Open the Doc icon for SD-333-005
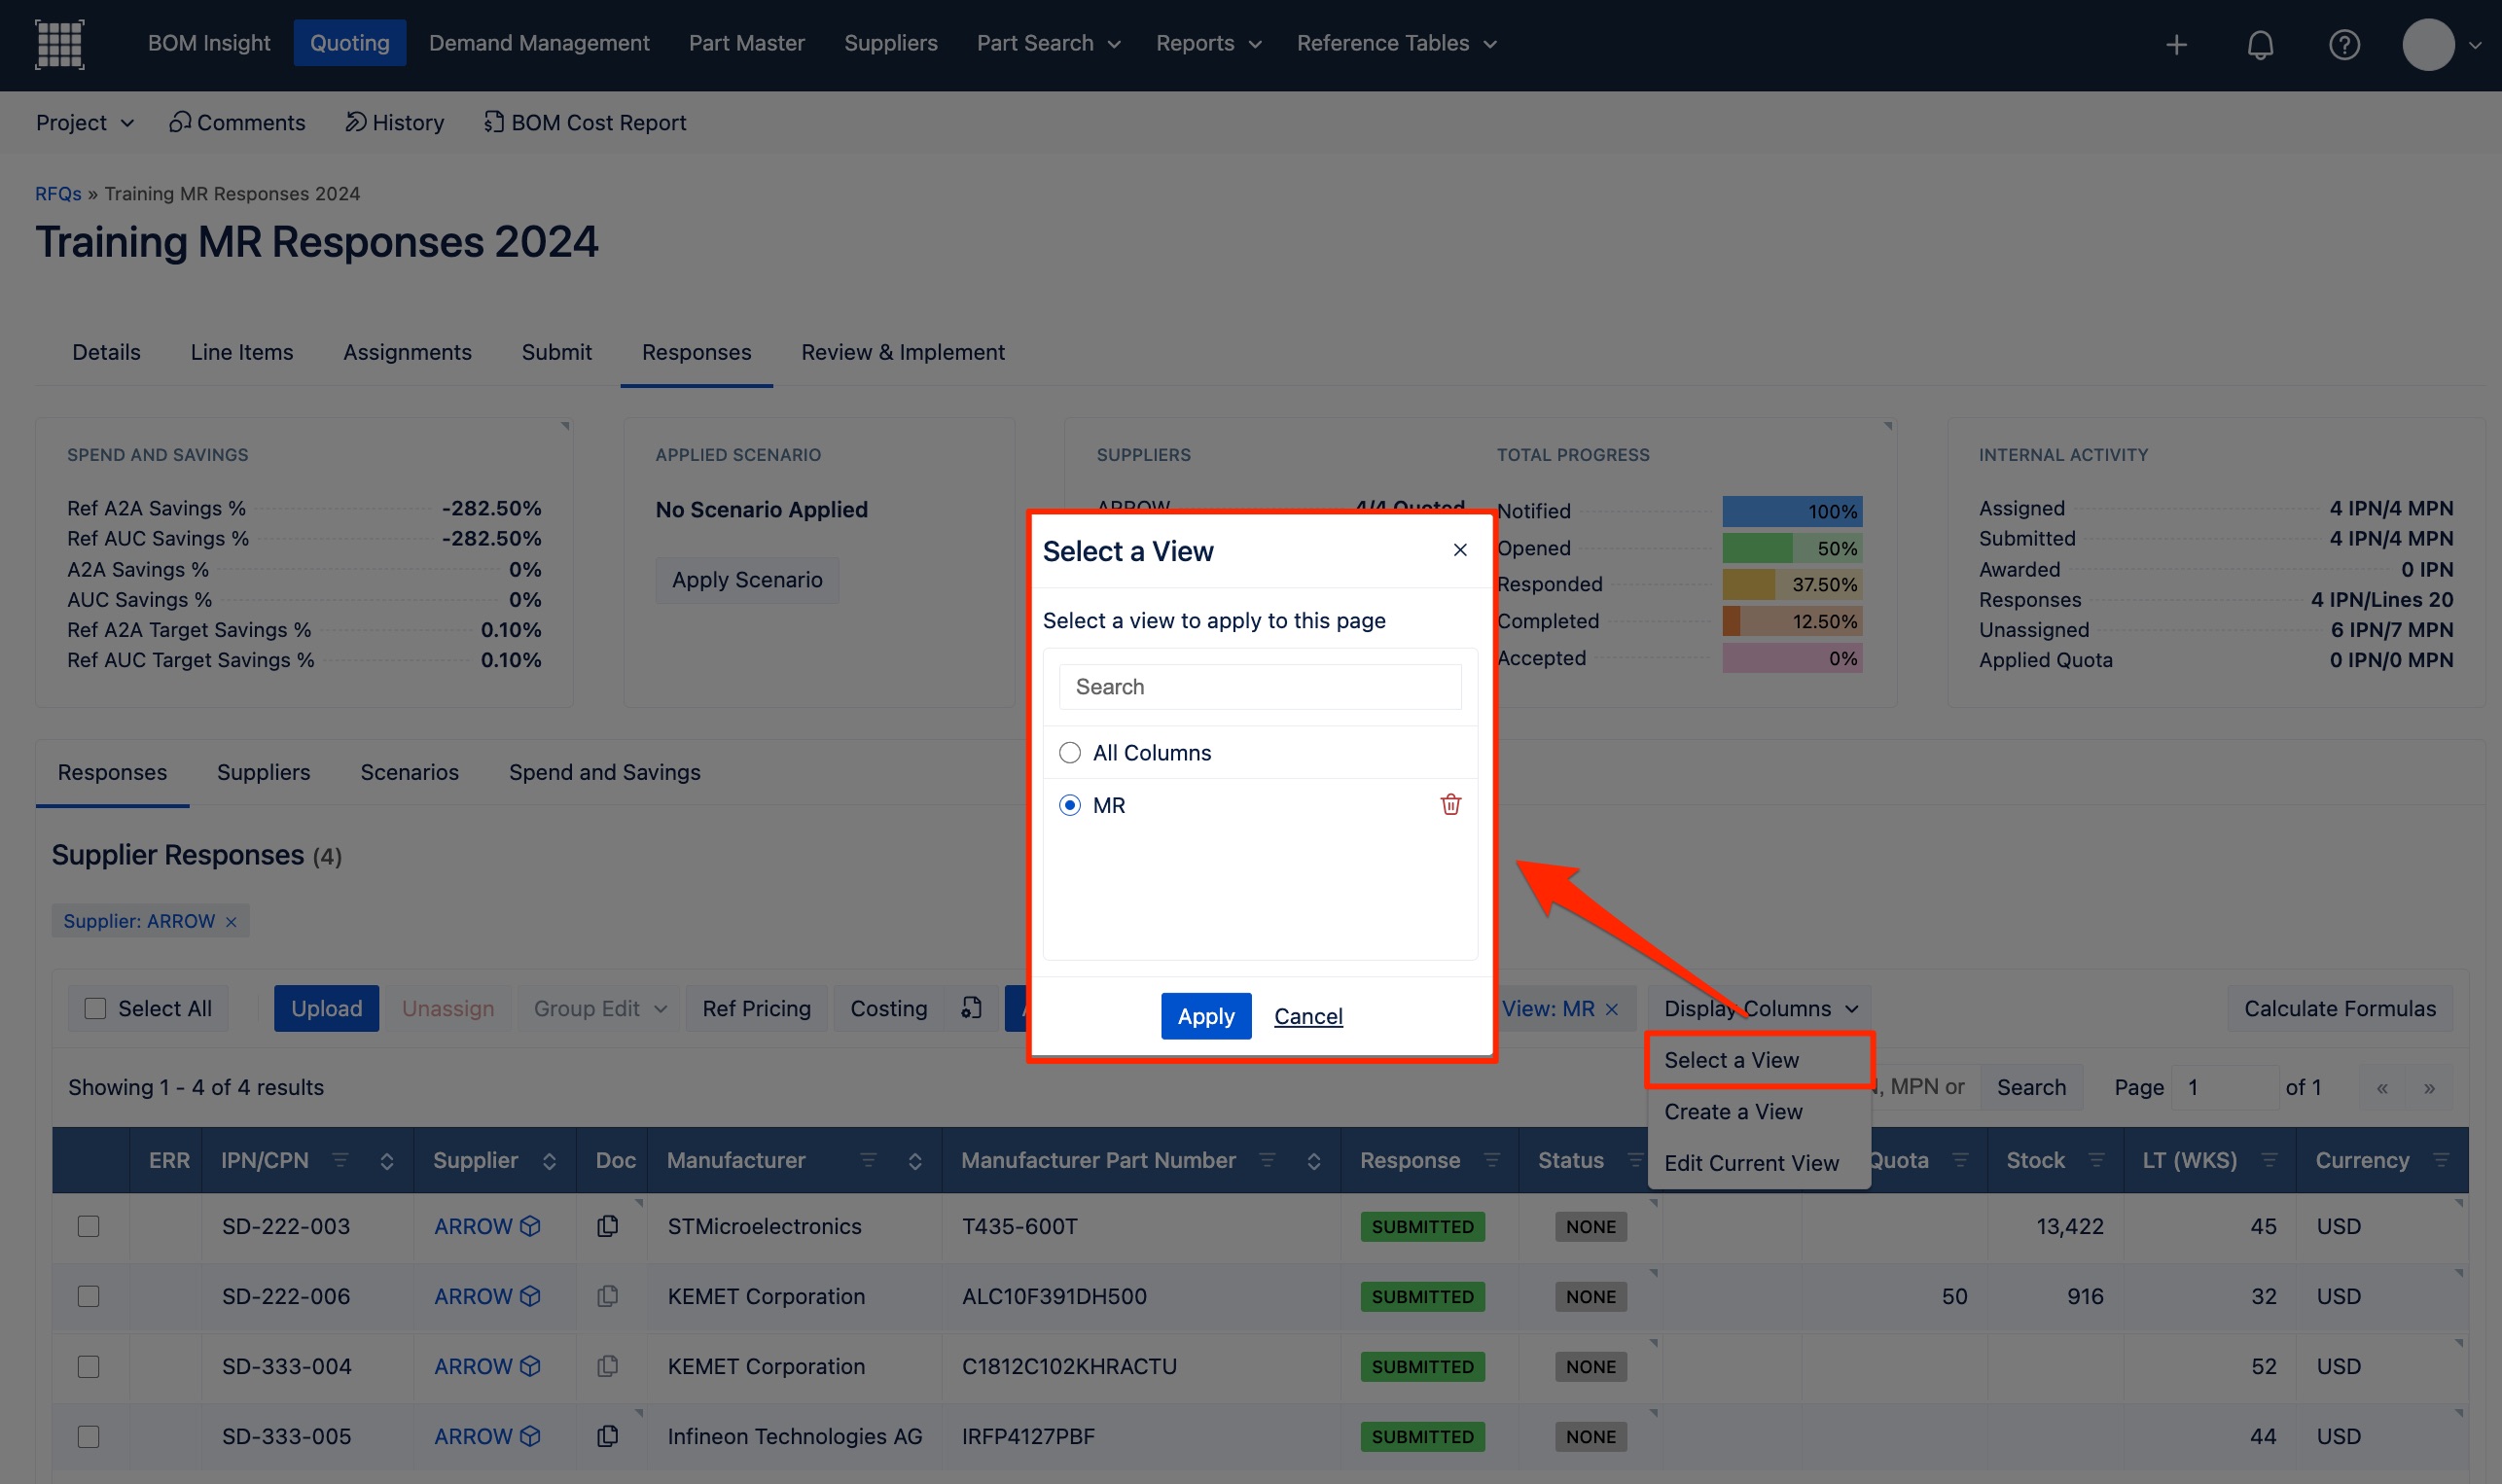 click(607, 1436)
